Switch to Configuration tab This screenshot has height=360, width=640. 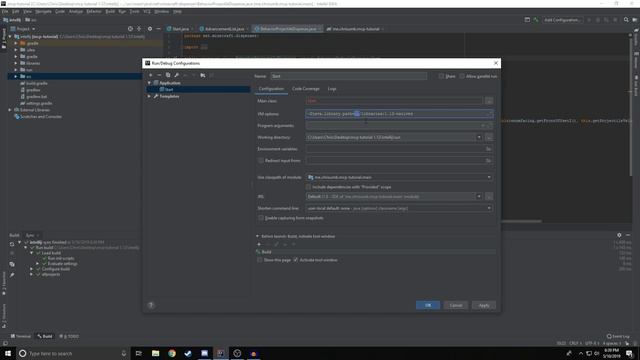(x=271, y=89)
